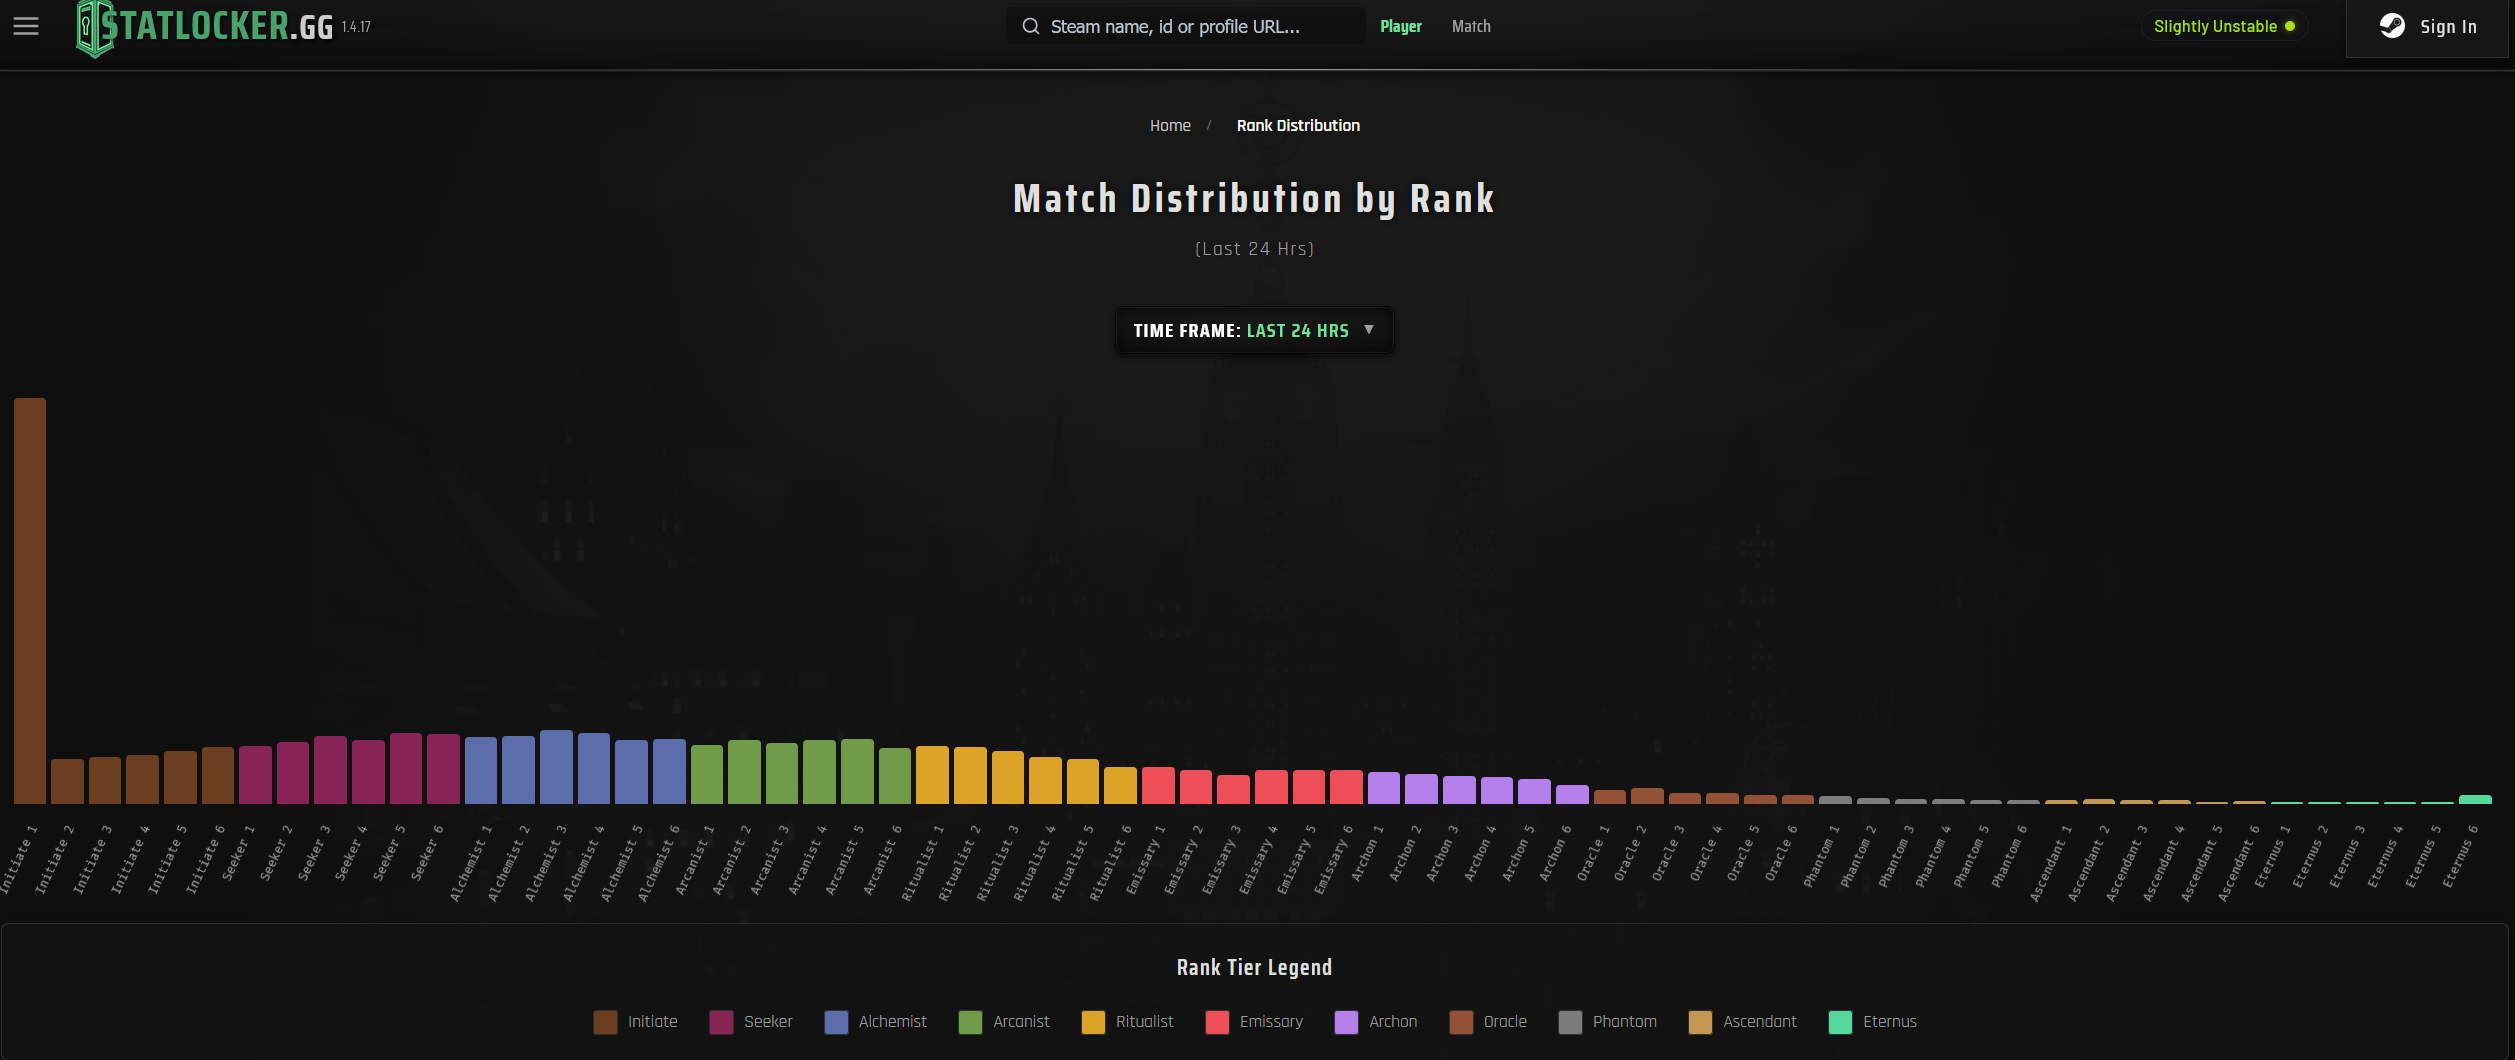Go to Home breadcrumb link
The image size is (2515, 1060).
click(x=1170, y=126)
